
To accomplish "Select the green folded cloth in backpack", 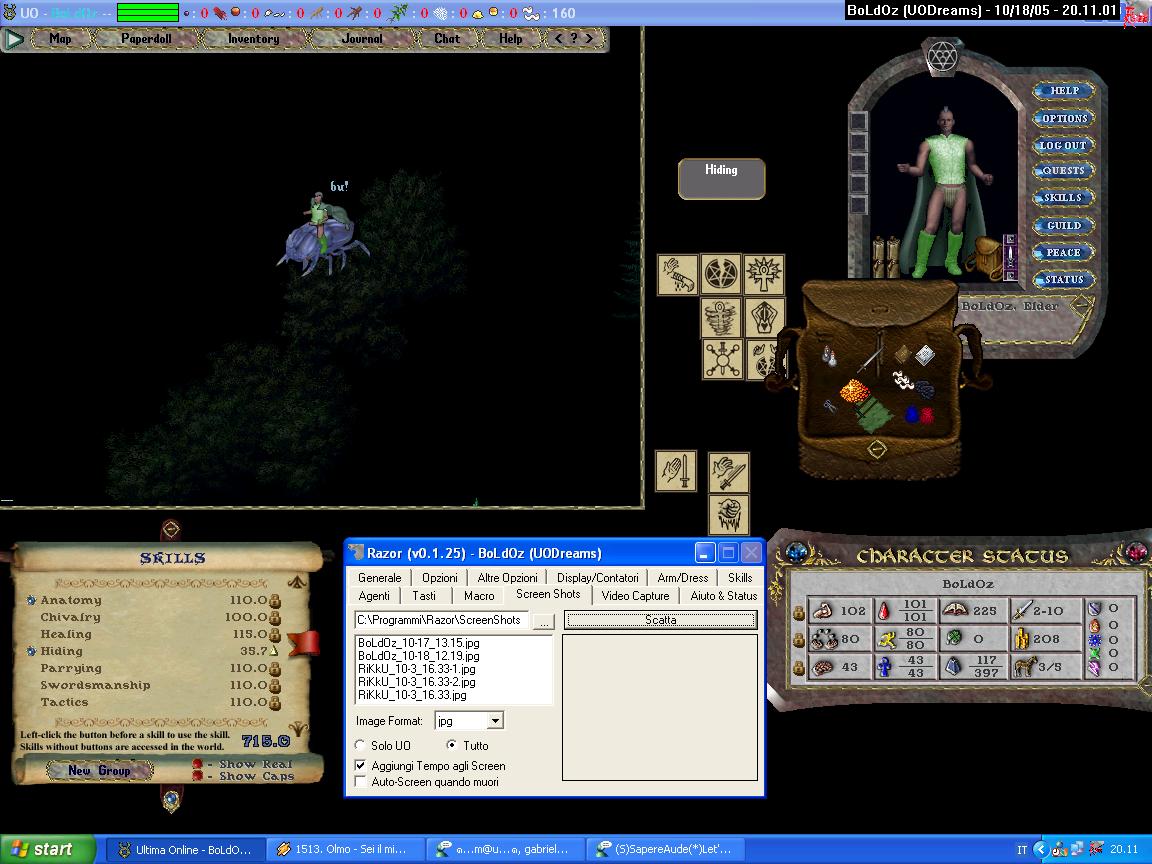I will [x=874, y=416].
